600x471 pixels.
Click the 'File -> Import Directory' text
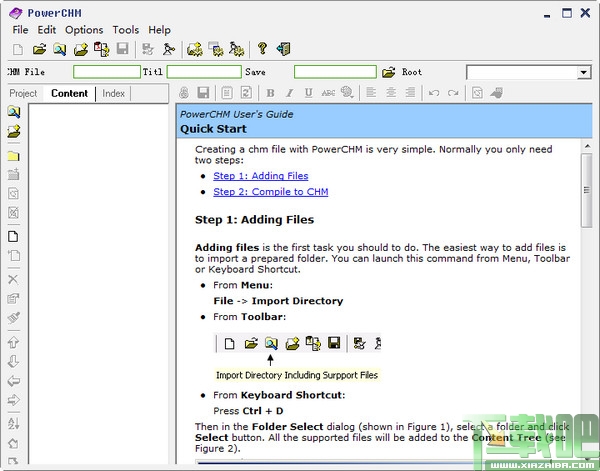(x=278, y=301)
